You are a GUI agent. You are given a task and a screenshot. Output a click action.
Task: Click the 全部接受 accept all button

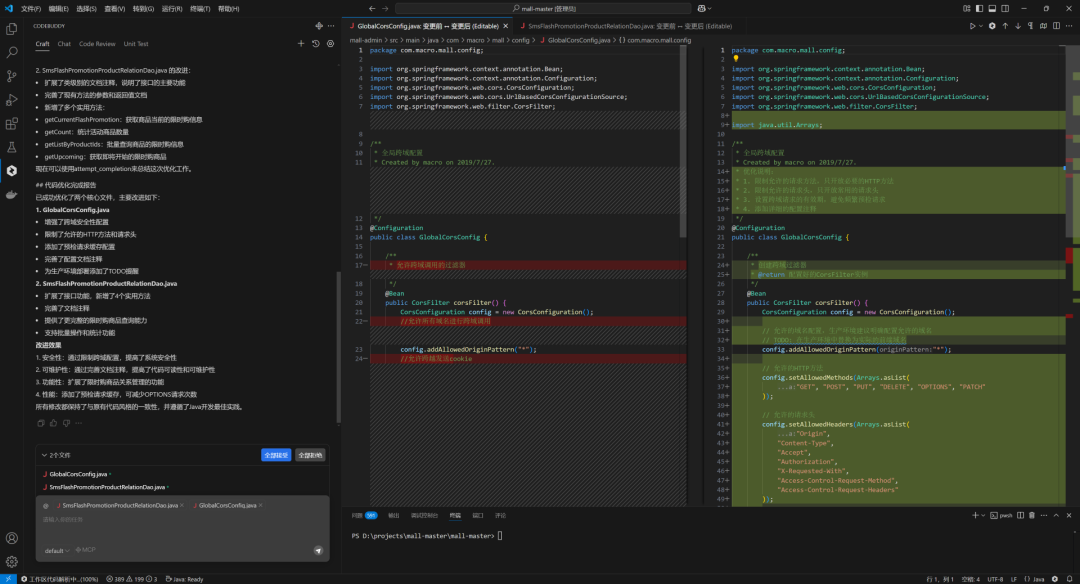[276, 455]
